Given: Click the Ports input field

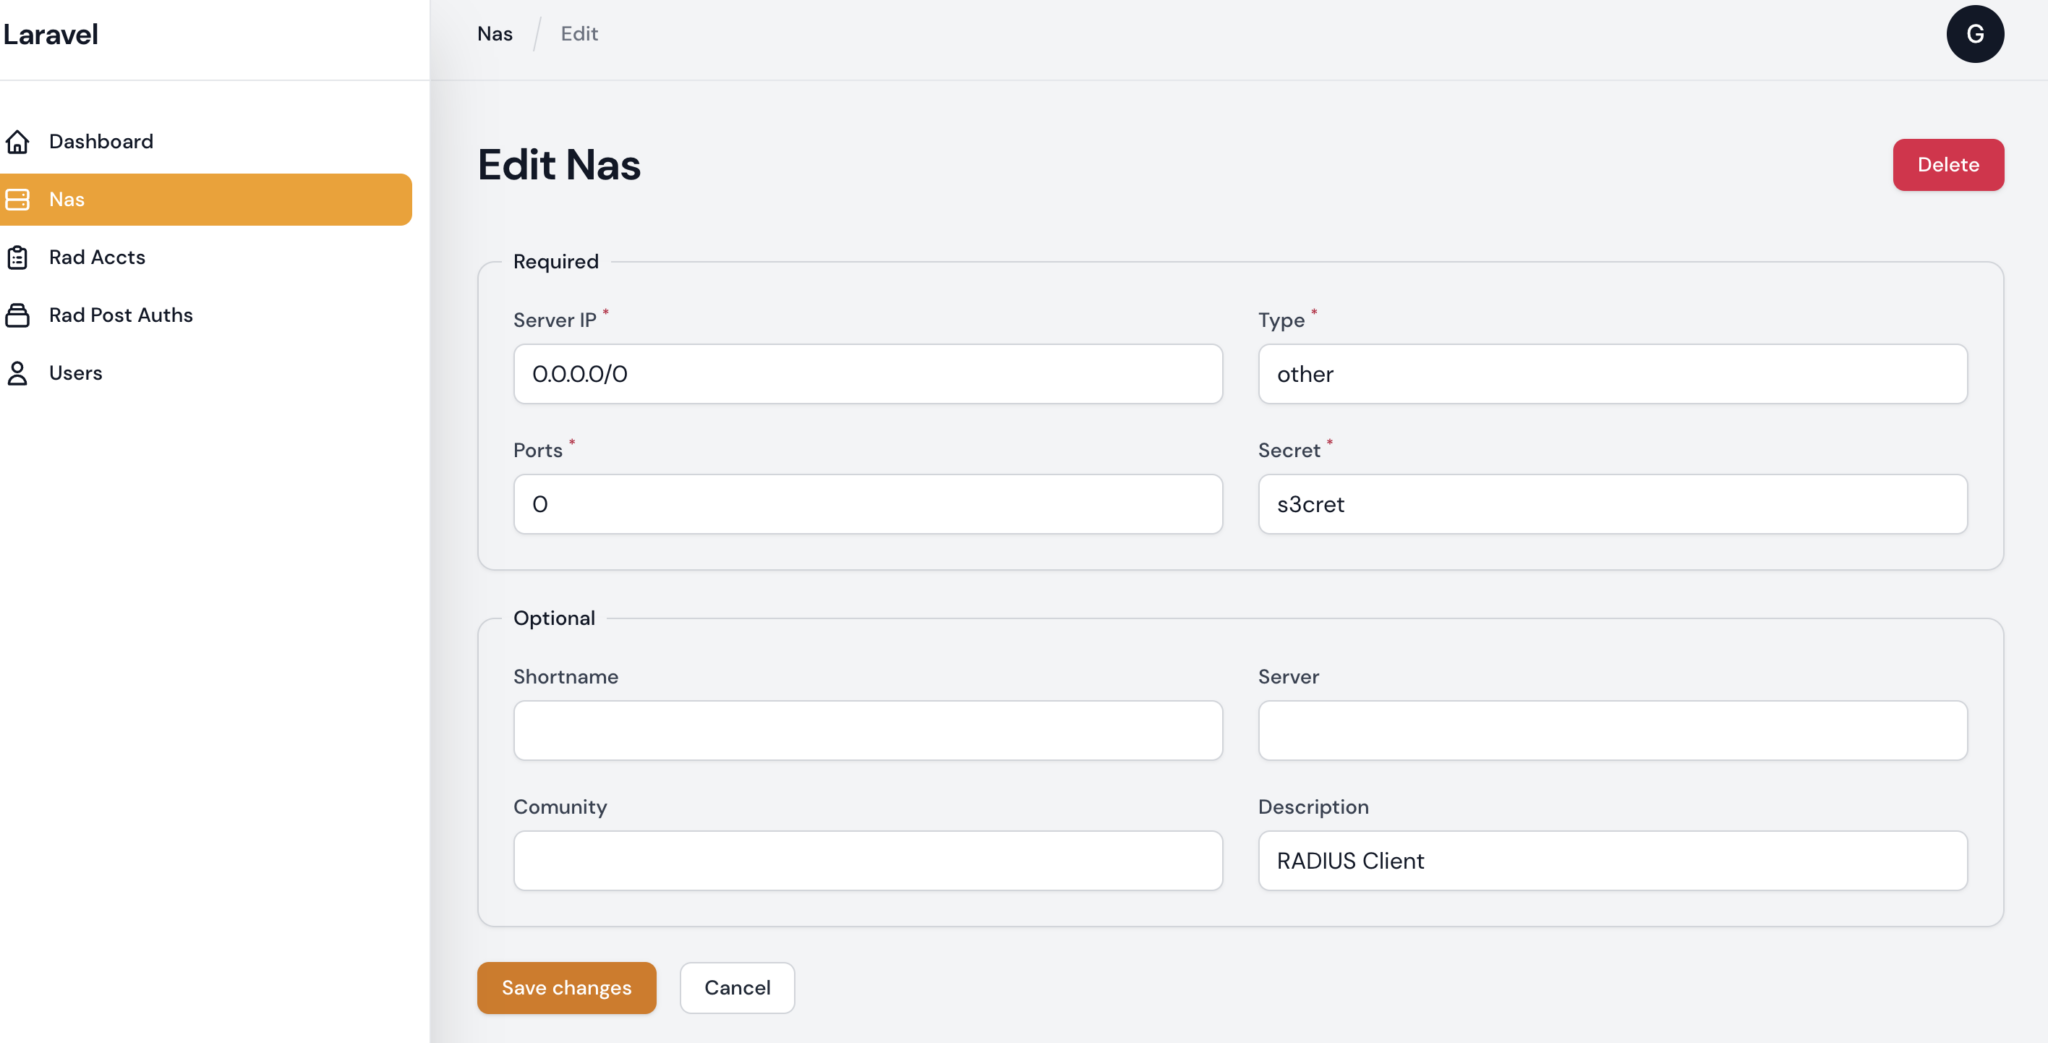Looking at the screenshot, I should pyautogui.click(x=867, y=504).
